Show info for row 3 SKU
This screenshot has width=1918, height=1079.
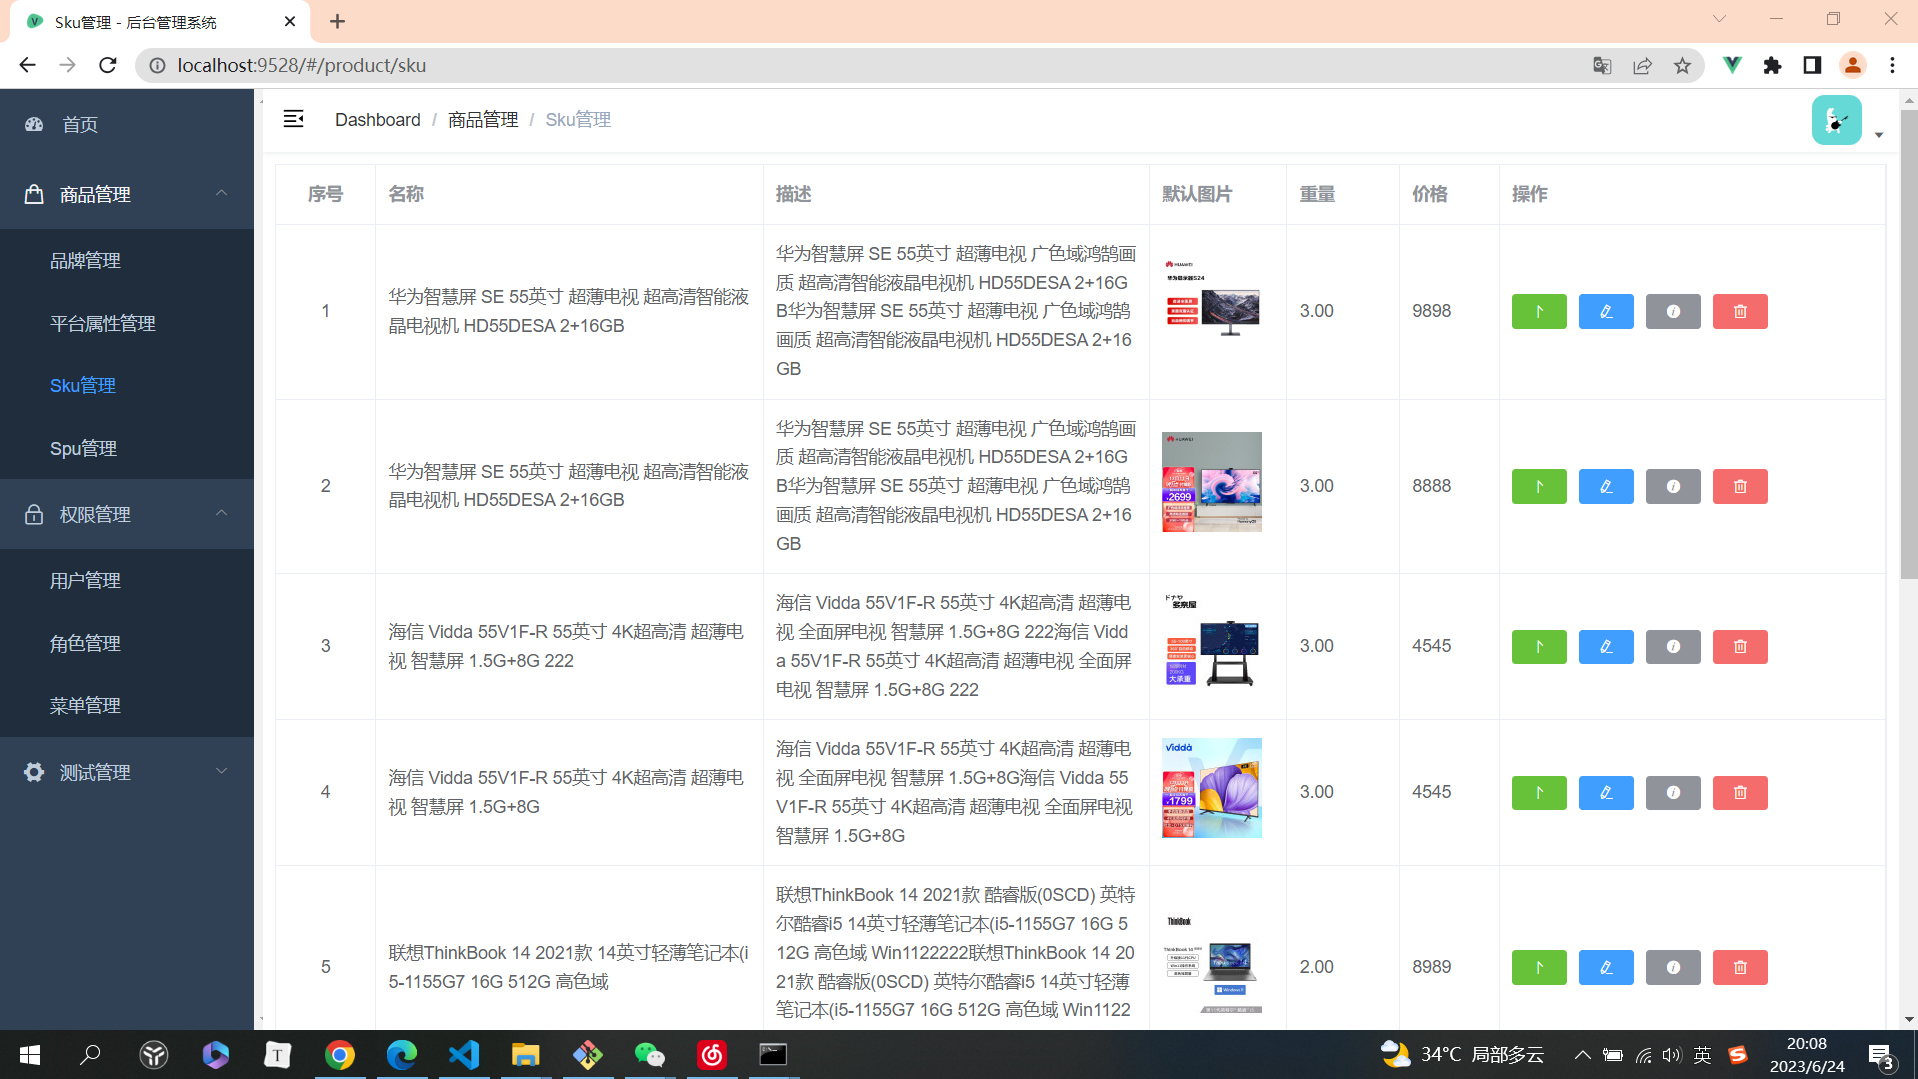pyautogui.click(x=1673, y=646)
